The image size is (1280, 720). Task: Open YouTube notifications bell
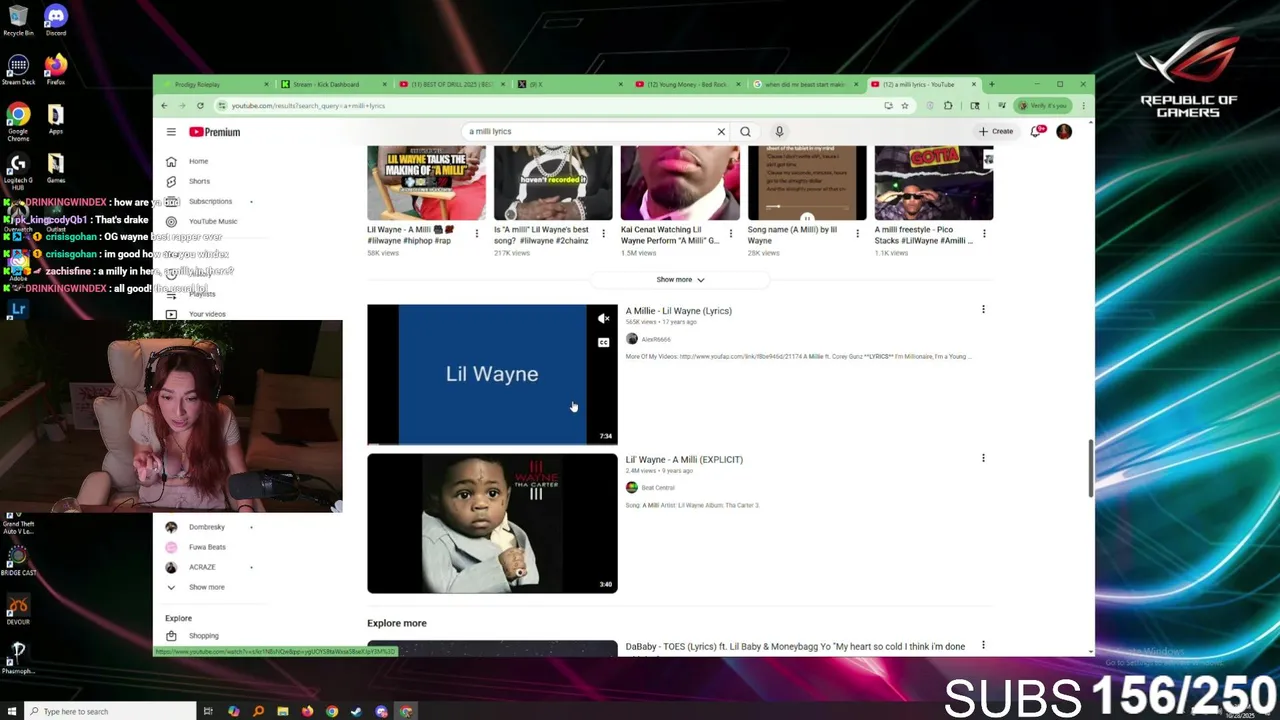pos(1036,131)
